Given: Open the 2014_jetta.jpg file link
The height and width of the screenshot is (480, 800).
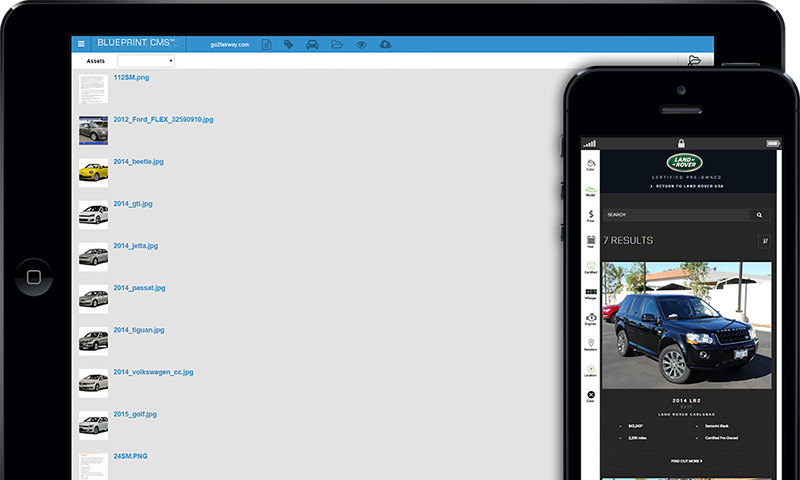Looking at the screenshot, I should point(136,246).
